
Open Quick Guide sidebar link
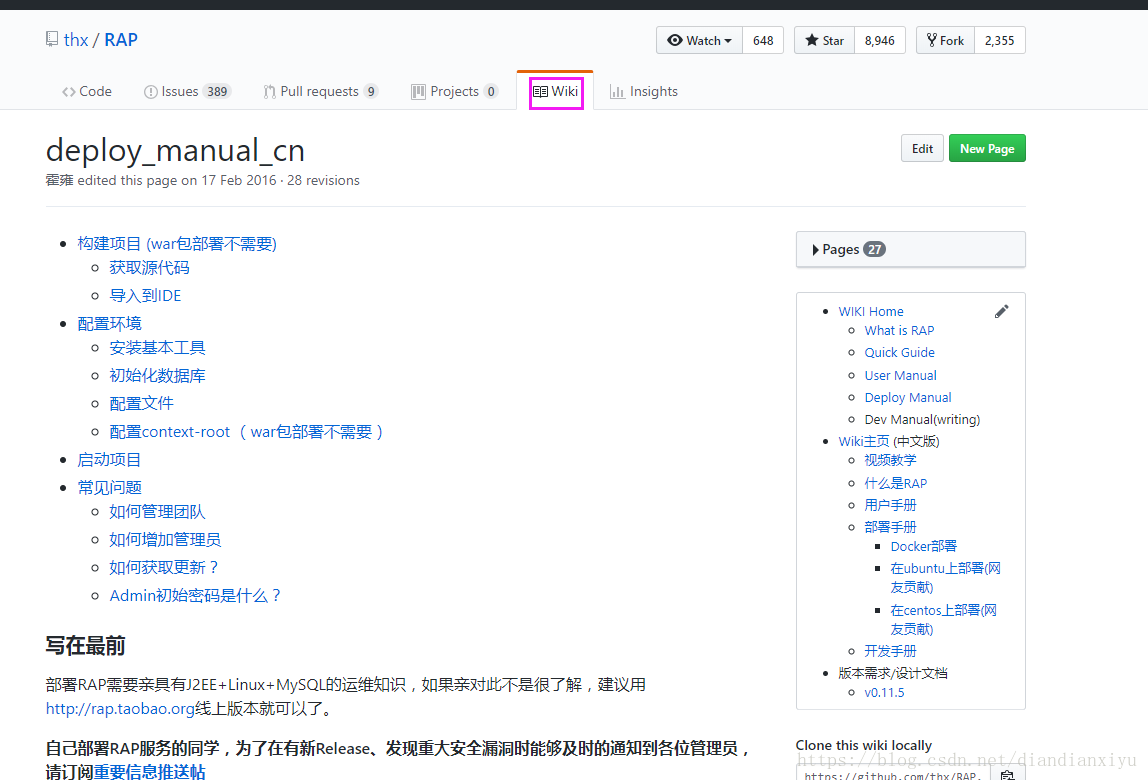coord(899,353)
